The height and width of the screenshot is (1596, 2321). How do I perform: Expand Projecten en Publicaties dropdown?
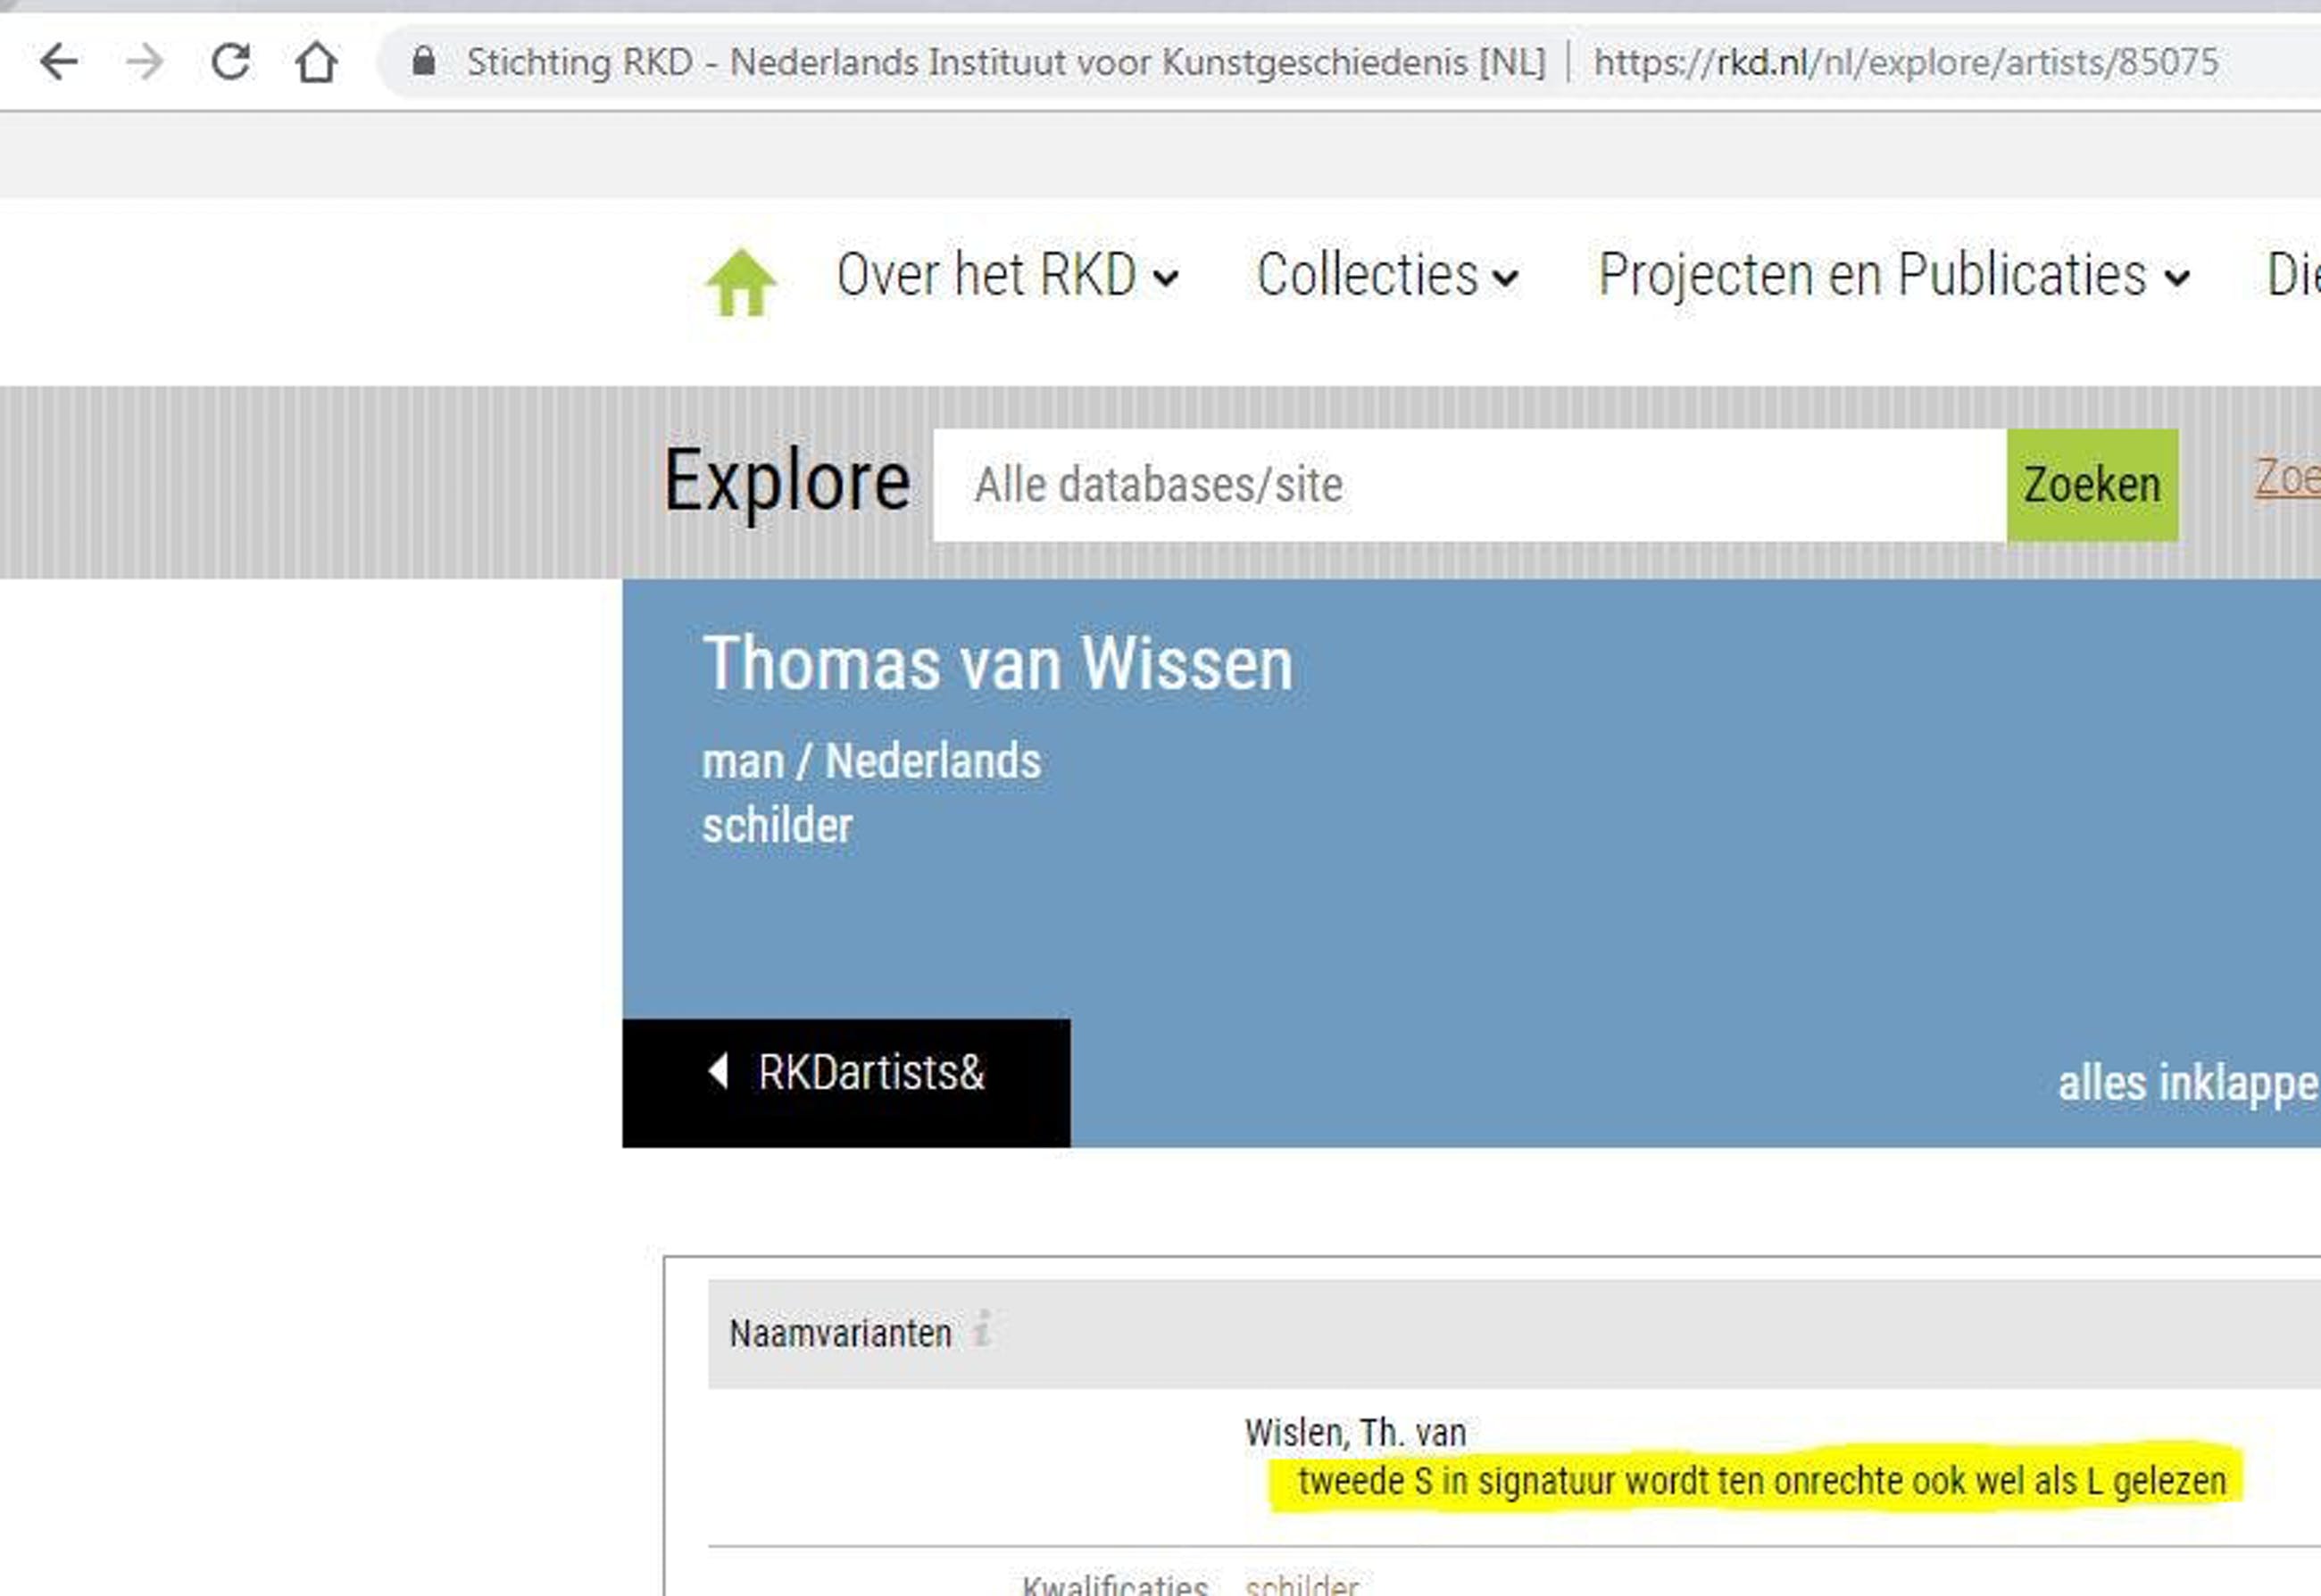pos(1893,275)
